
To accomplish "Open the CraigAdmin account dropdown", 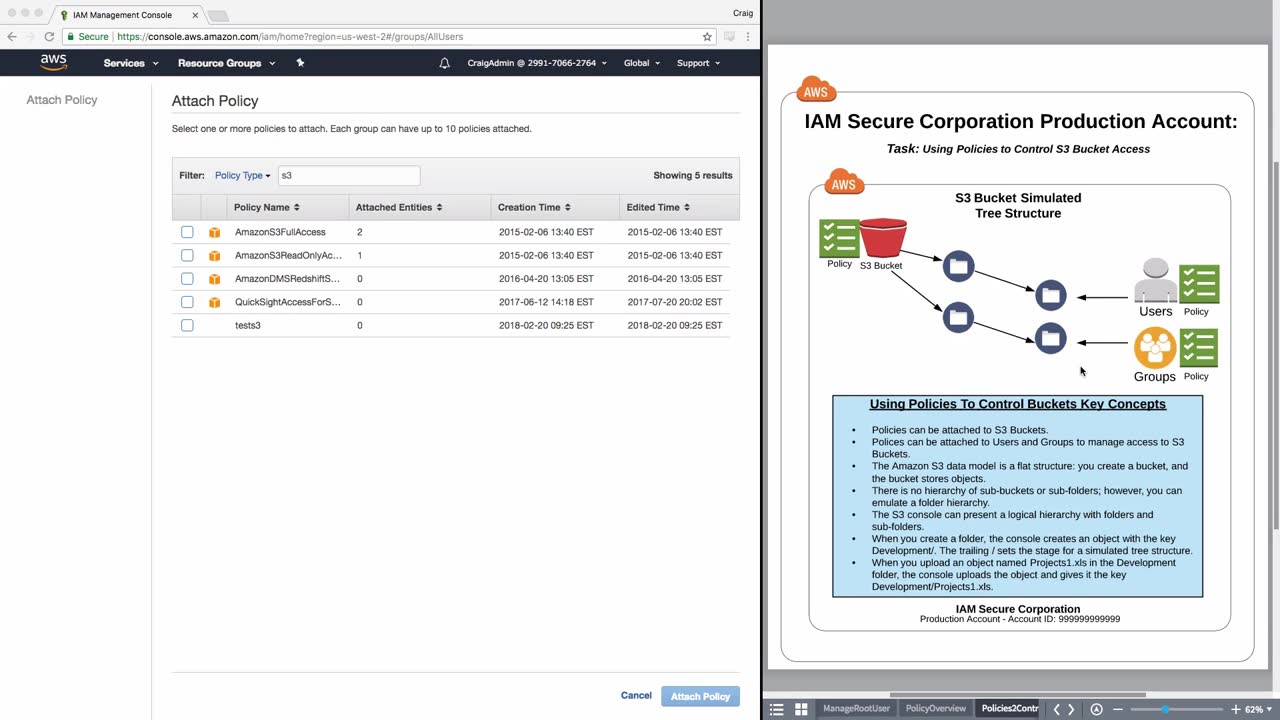I will point(537,63).
